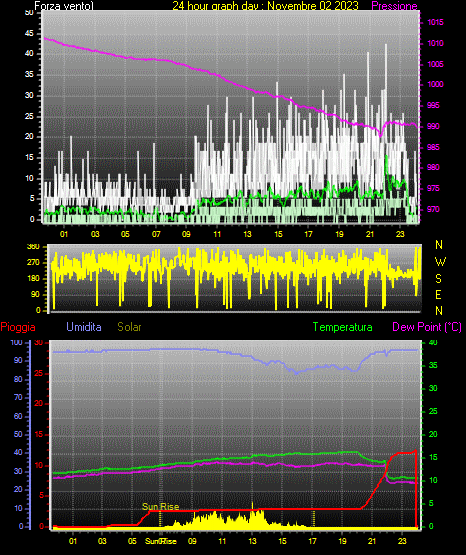Click the 'Forza vento' chart title
The width and height of the screenshot is (466, 555).
click(64, 6)
